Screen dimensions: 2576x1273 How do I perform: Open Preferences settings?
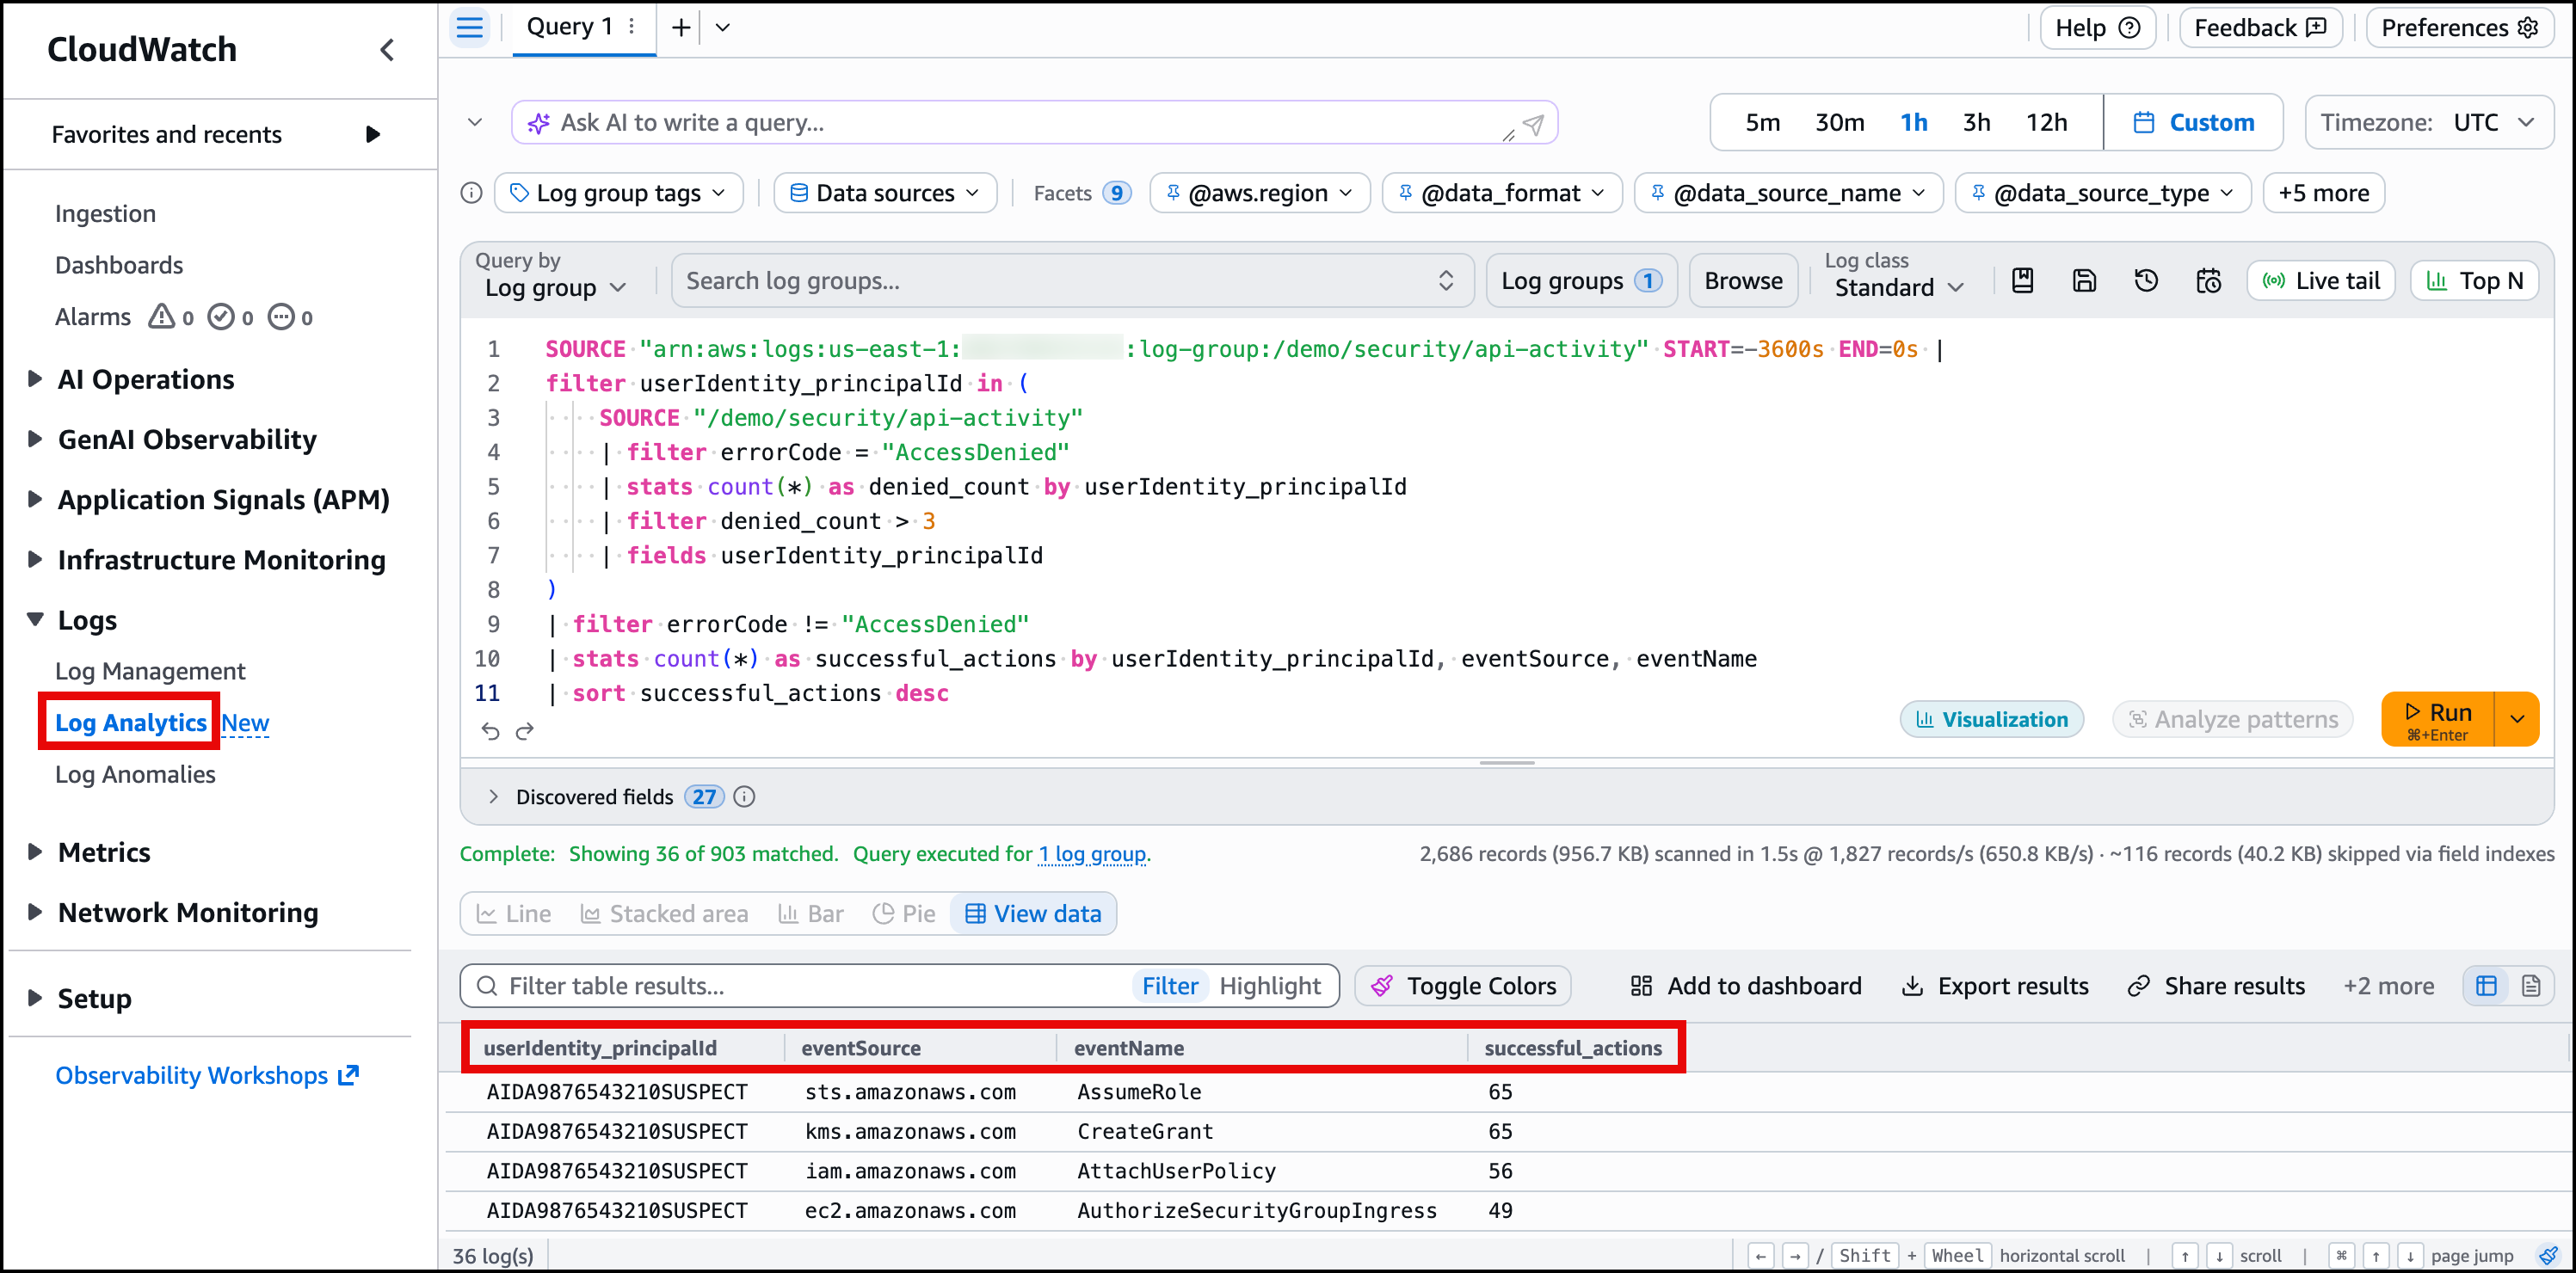click(2459, 28)
